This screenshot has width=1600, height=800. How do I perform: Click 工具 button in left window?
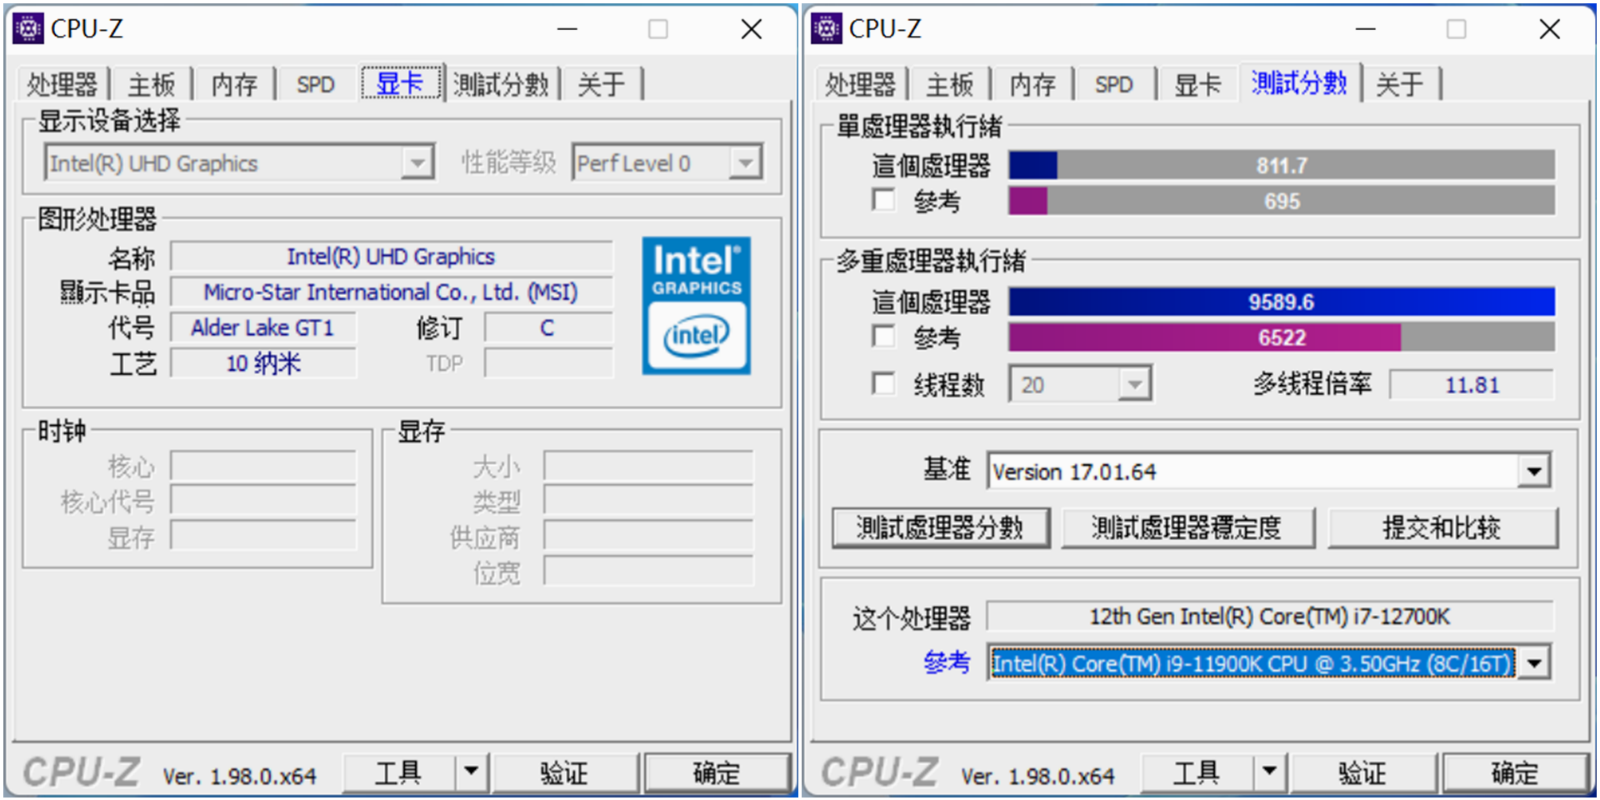tap(399, 773)
